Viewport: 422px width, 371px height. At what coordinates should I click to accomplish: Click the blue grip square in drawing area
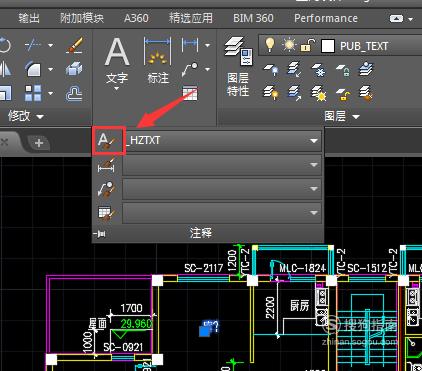(x=204, y=331)
